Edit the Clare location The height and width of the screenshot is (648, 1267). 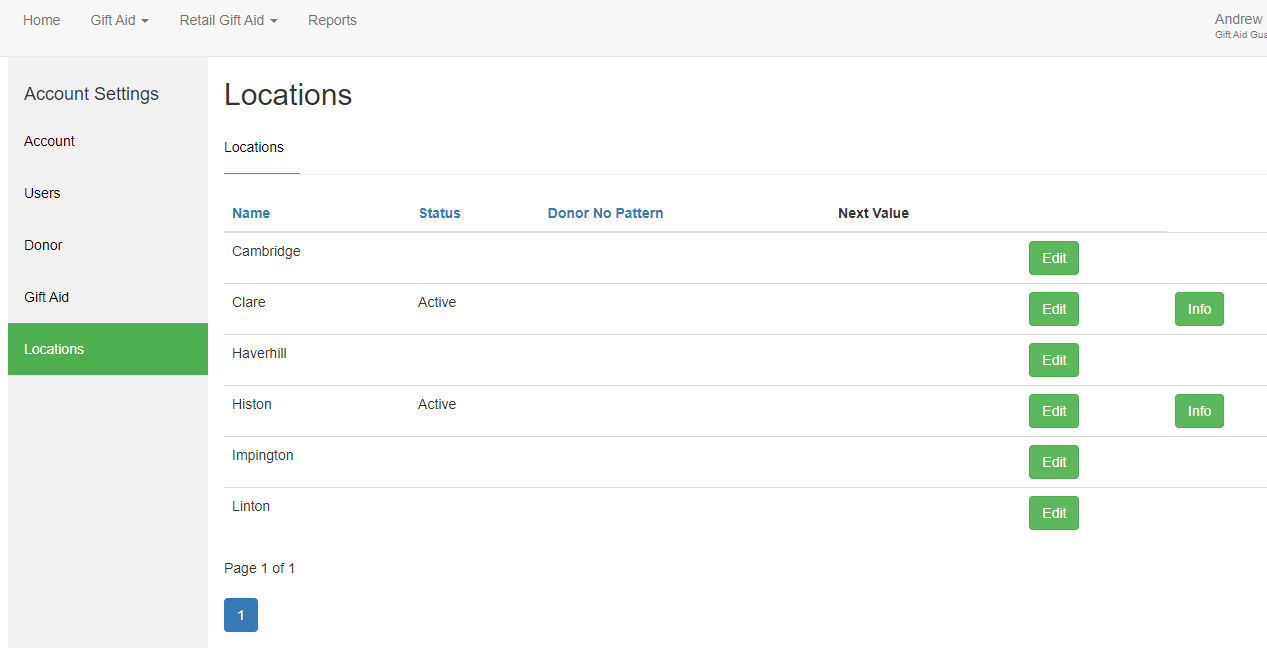pos(1054,309)
